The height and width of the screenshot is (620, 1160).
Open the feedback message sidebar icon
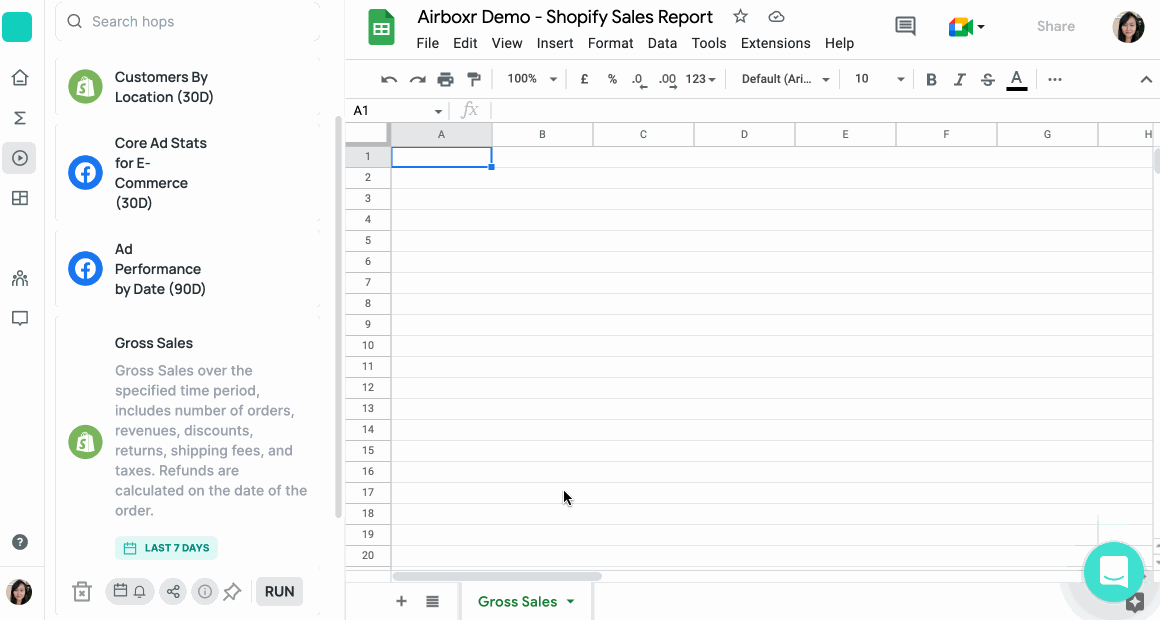tap(20, 319)
